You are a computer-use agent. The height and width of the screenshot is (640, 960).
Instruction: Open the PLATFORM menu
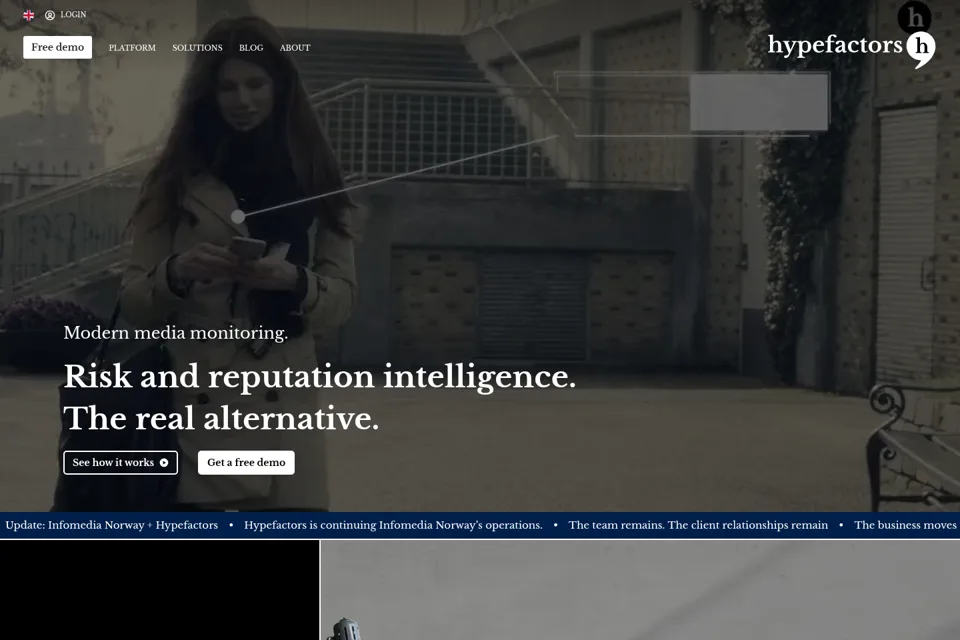pos(132,48)
